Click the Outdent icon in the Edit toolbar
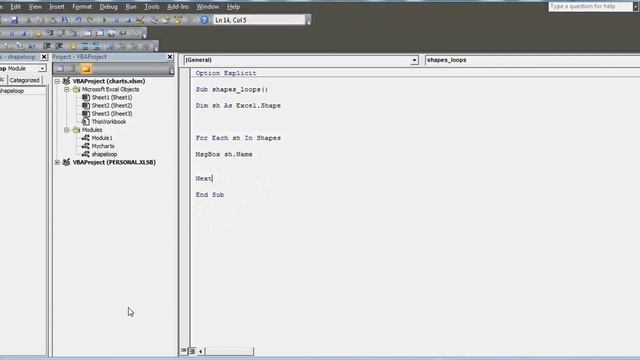640x360 pixels. (59, 46)
